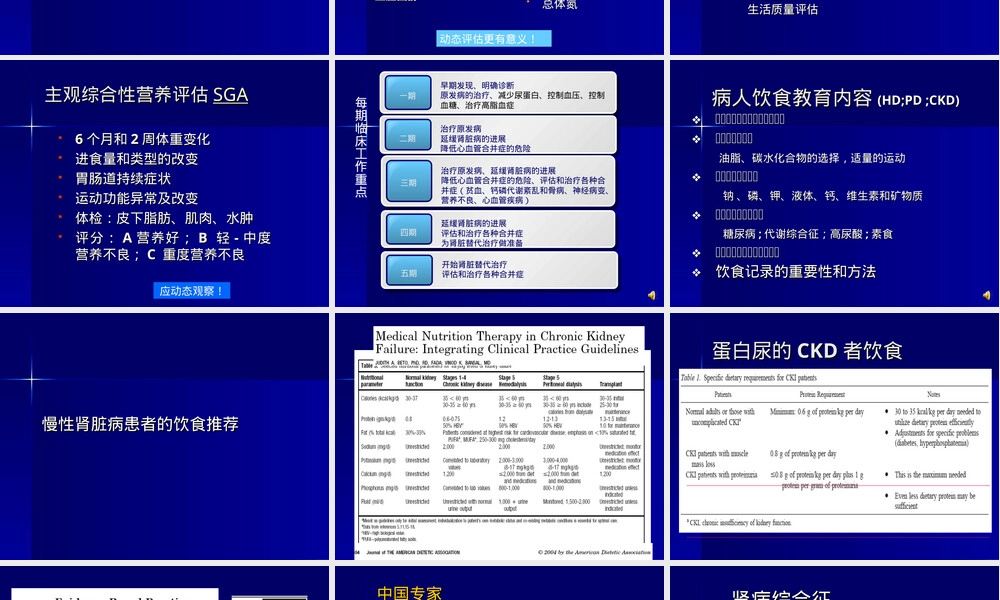Click the 一期 stage box
1000x600 pixels.
click(x=408, y=94)
